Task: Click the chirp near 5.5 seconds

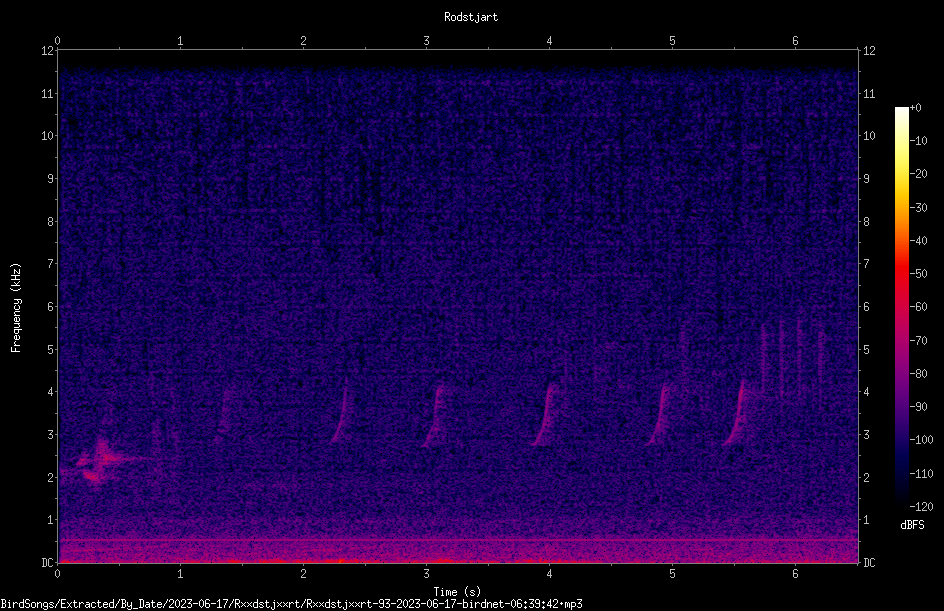Action: click(736, 412)
